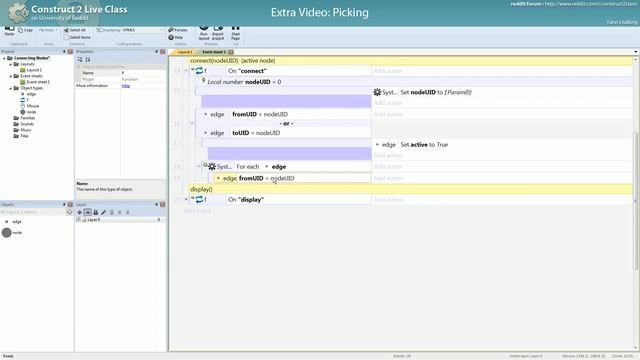Viewport: 640px width, 360px height.
Task: Collapse the Object types folder
Action: [11, 88]
